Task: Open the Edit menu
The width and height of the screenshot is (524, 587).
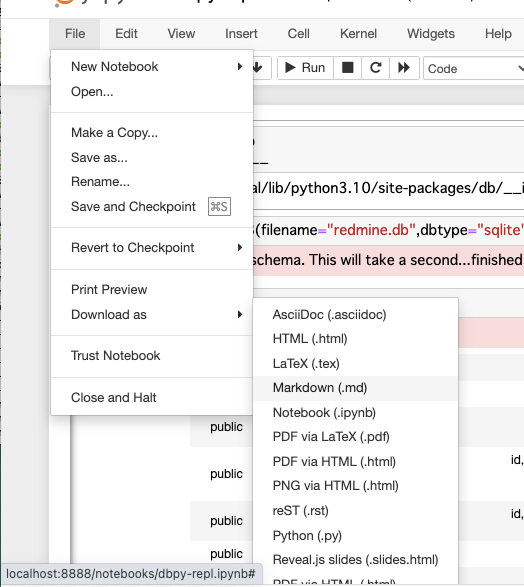Action: pyautogui.click(x=126, y=34)
